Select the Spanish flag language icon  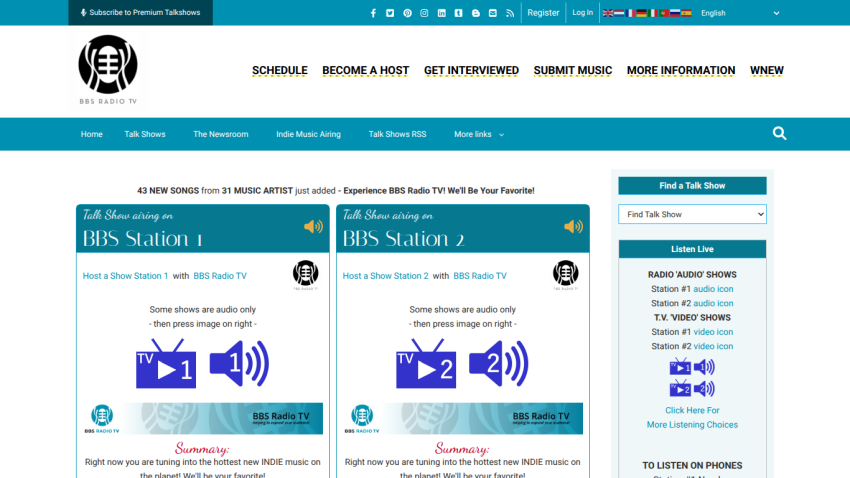tap(686, 13)
